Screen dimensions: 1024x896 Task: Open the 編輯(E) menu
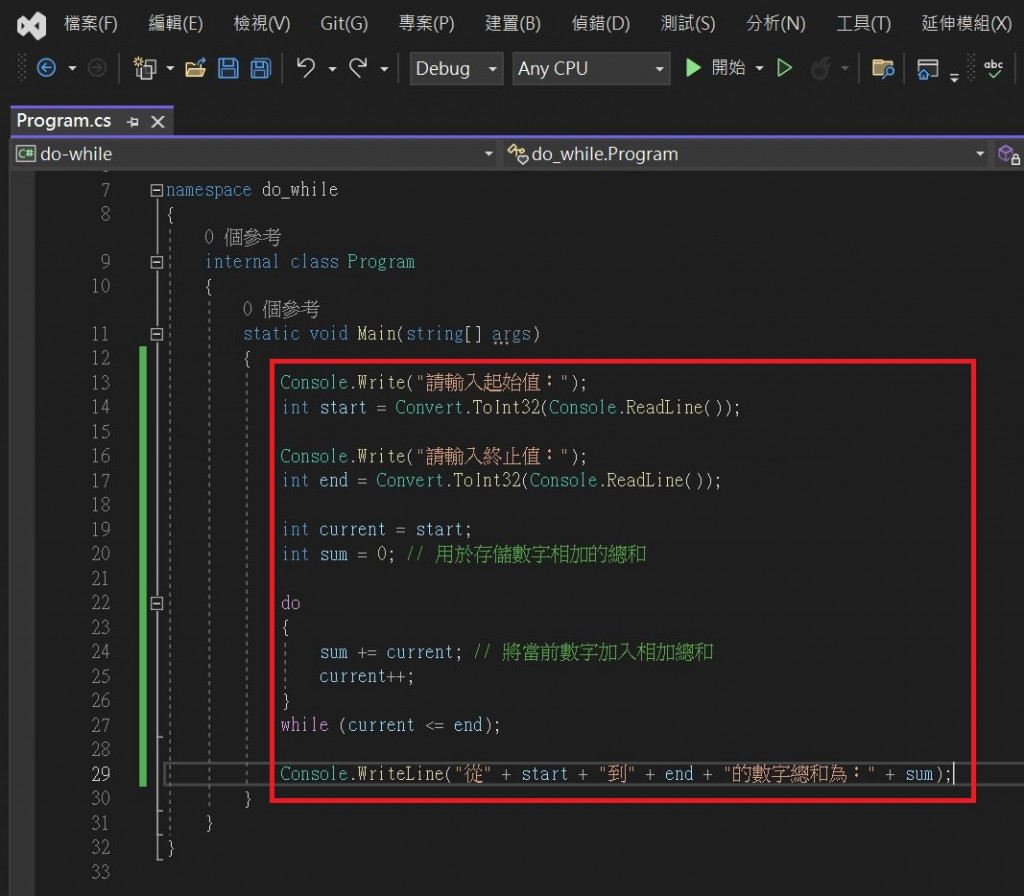point(176,24)
